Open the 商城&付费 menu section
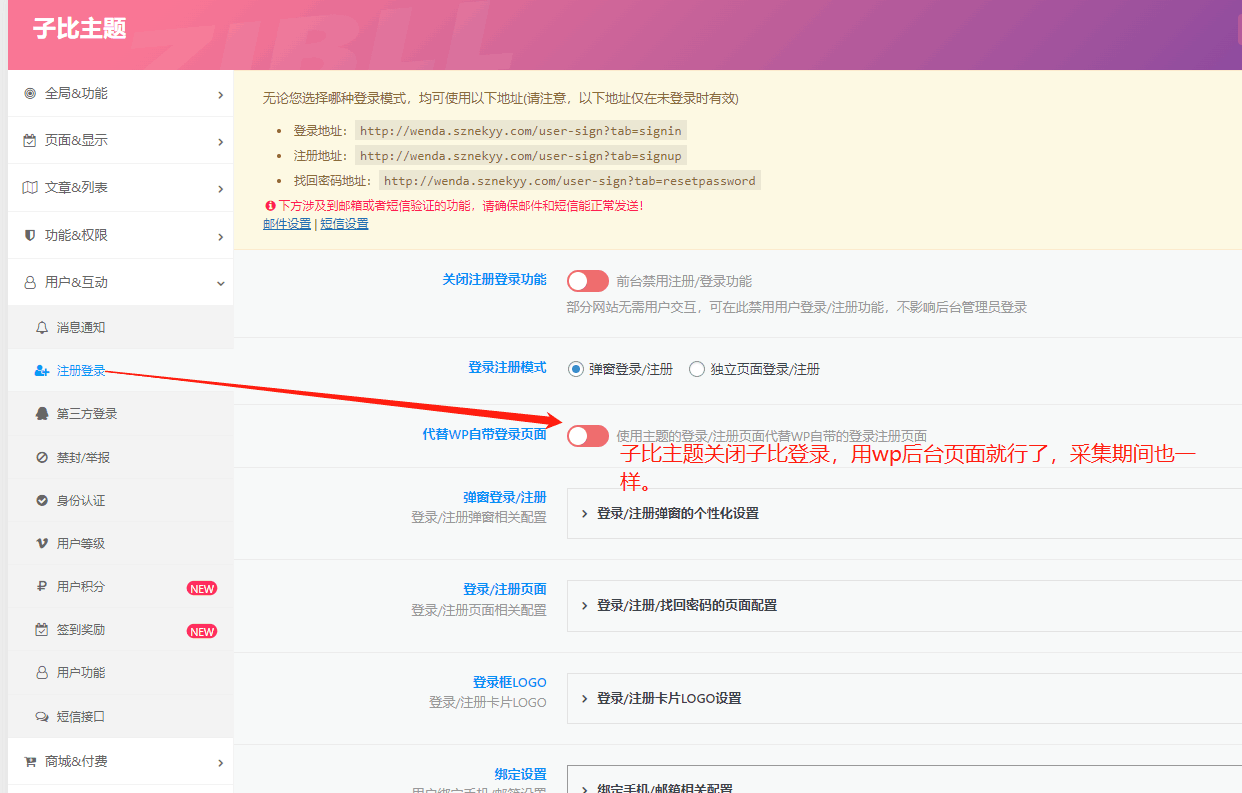Screen dimensions: 1242x793 120,762
